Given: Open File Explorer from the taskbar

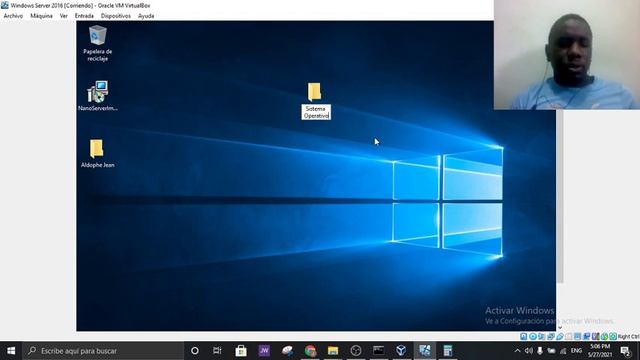Looking at the screenshot, I should (333, 351).
